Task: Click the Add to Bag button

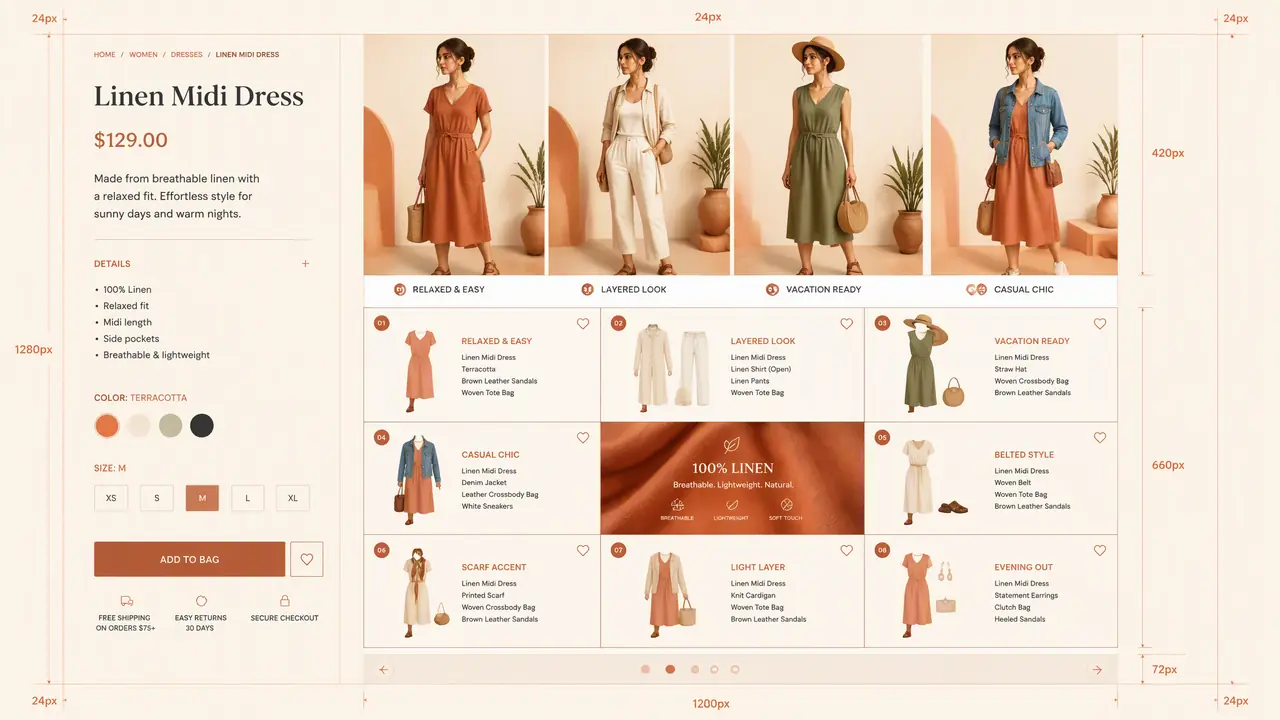Action: click(x=190, y=559)
